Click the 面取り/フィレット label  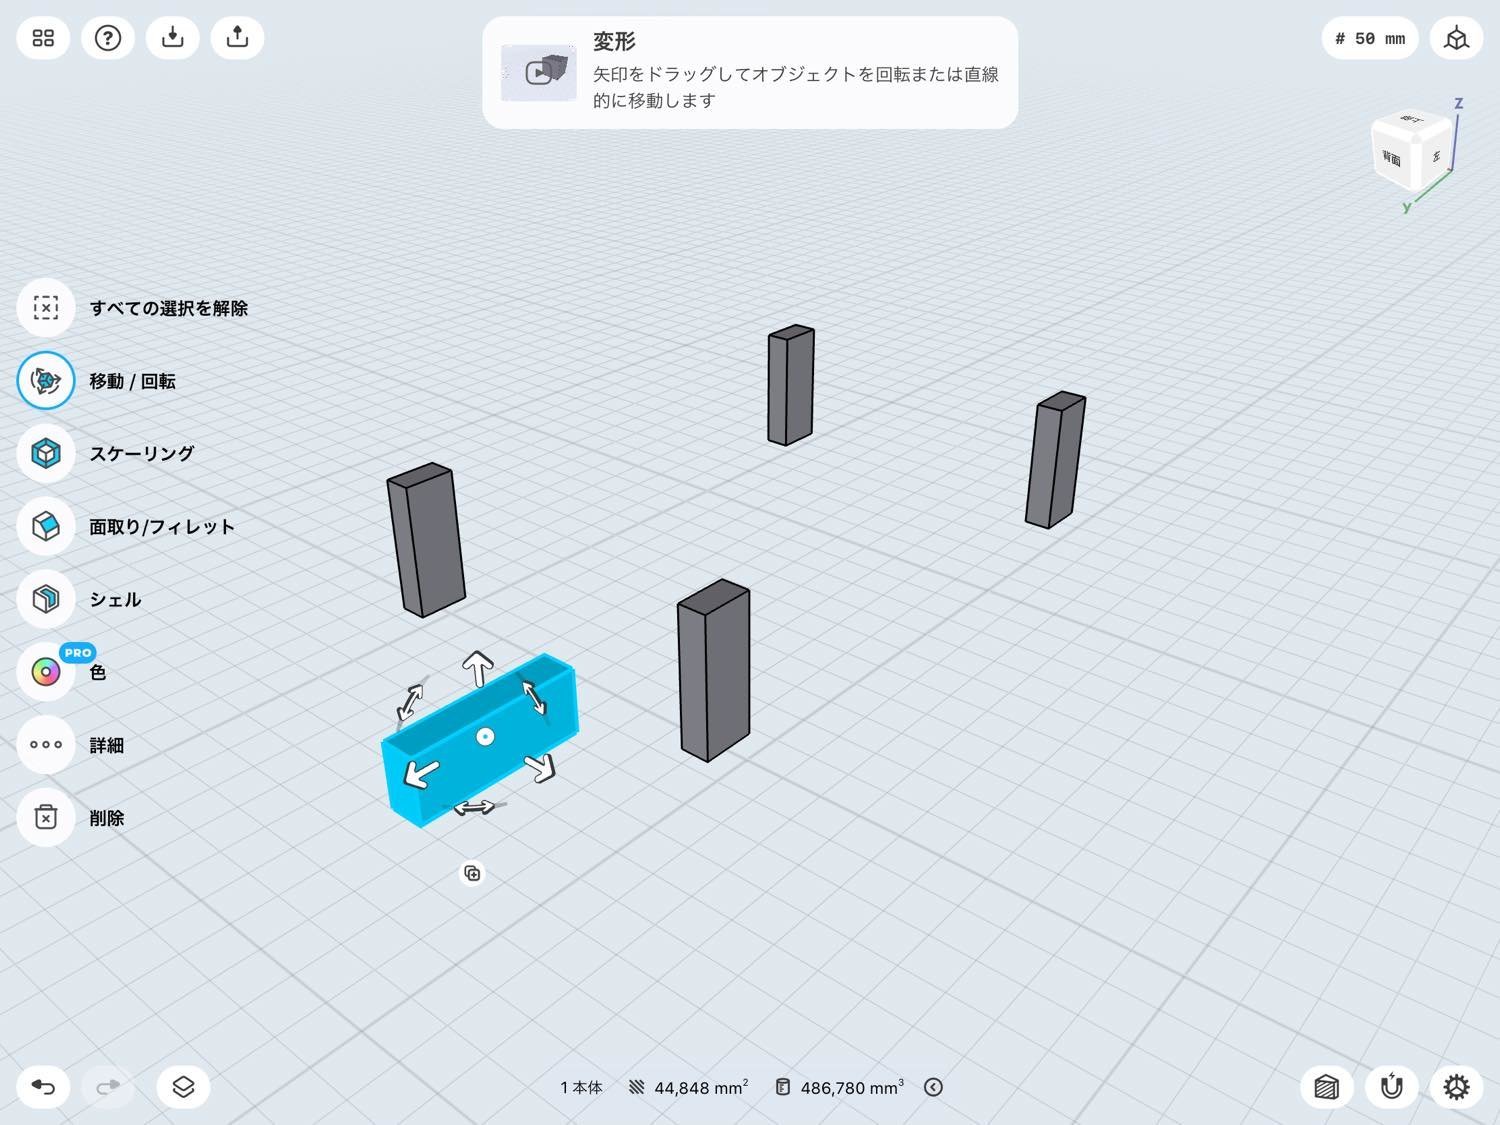(x=162, y=527)
